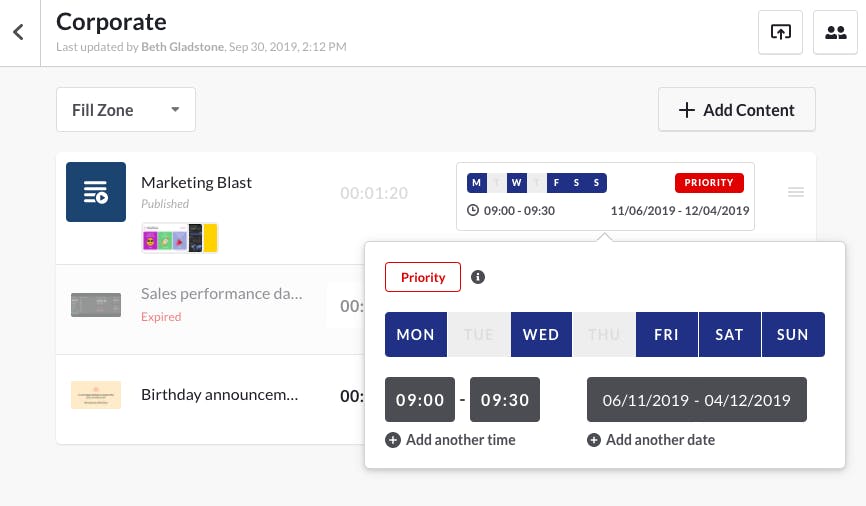Click the Marketing Blast playlist icon

(96, 192)
